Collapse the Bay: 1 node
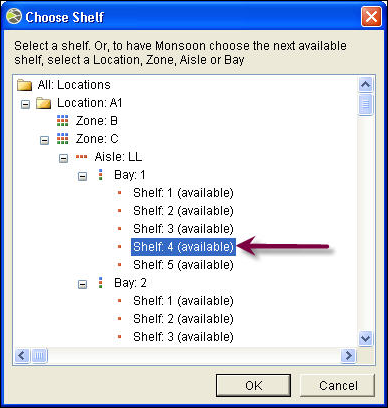Viewport: 388px width, 408px height. (82, 176)
